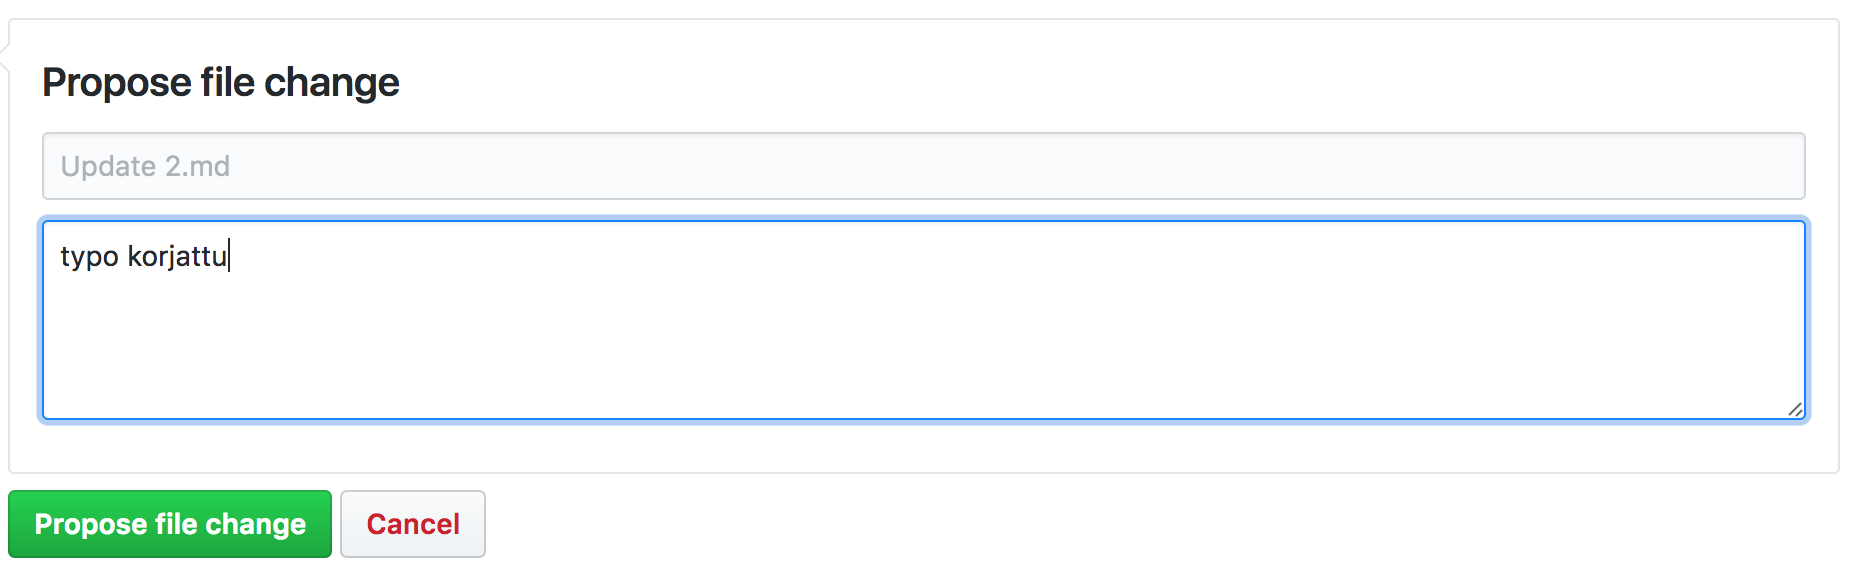Click the 'Update 2.md' placeholder text
The width and height of the screenshot is (1854, 584).
point(145,166)
